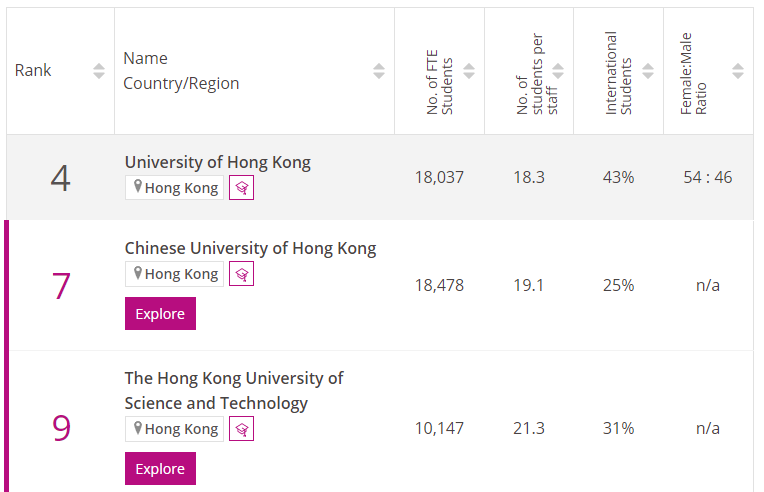Sort by International Students column
The image size is (764, 492).
coord(648,71)
